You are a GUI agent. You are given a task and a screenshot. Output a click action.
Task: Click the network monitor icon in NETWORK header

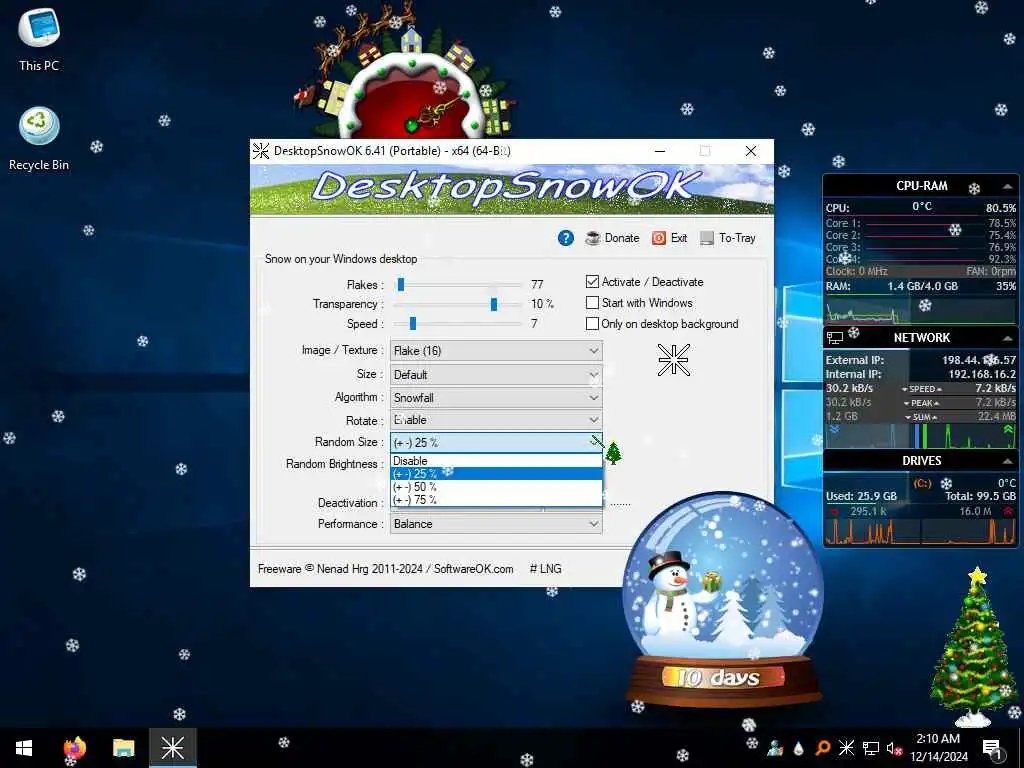[x=835, y=338]
